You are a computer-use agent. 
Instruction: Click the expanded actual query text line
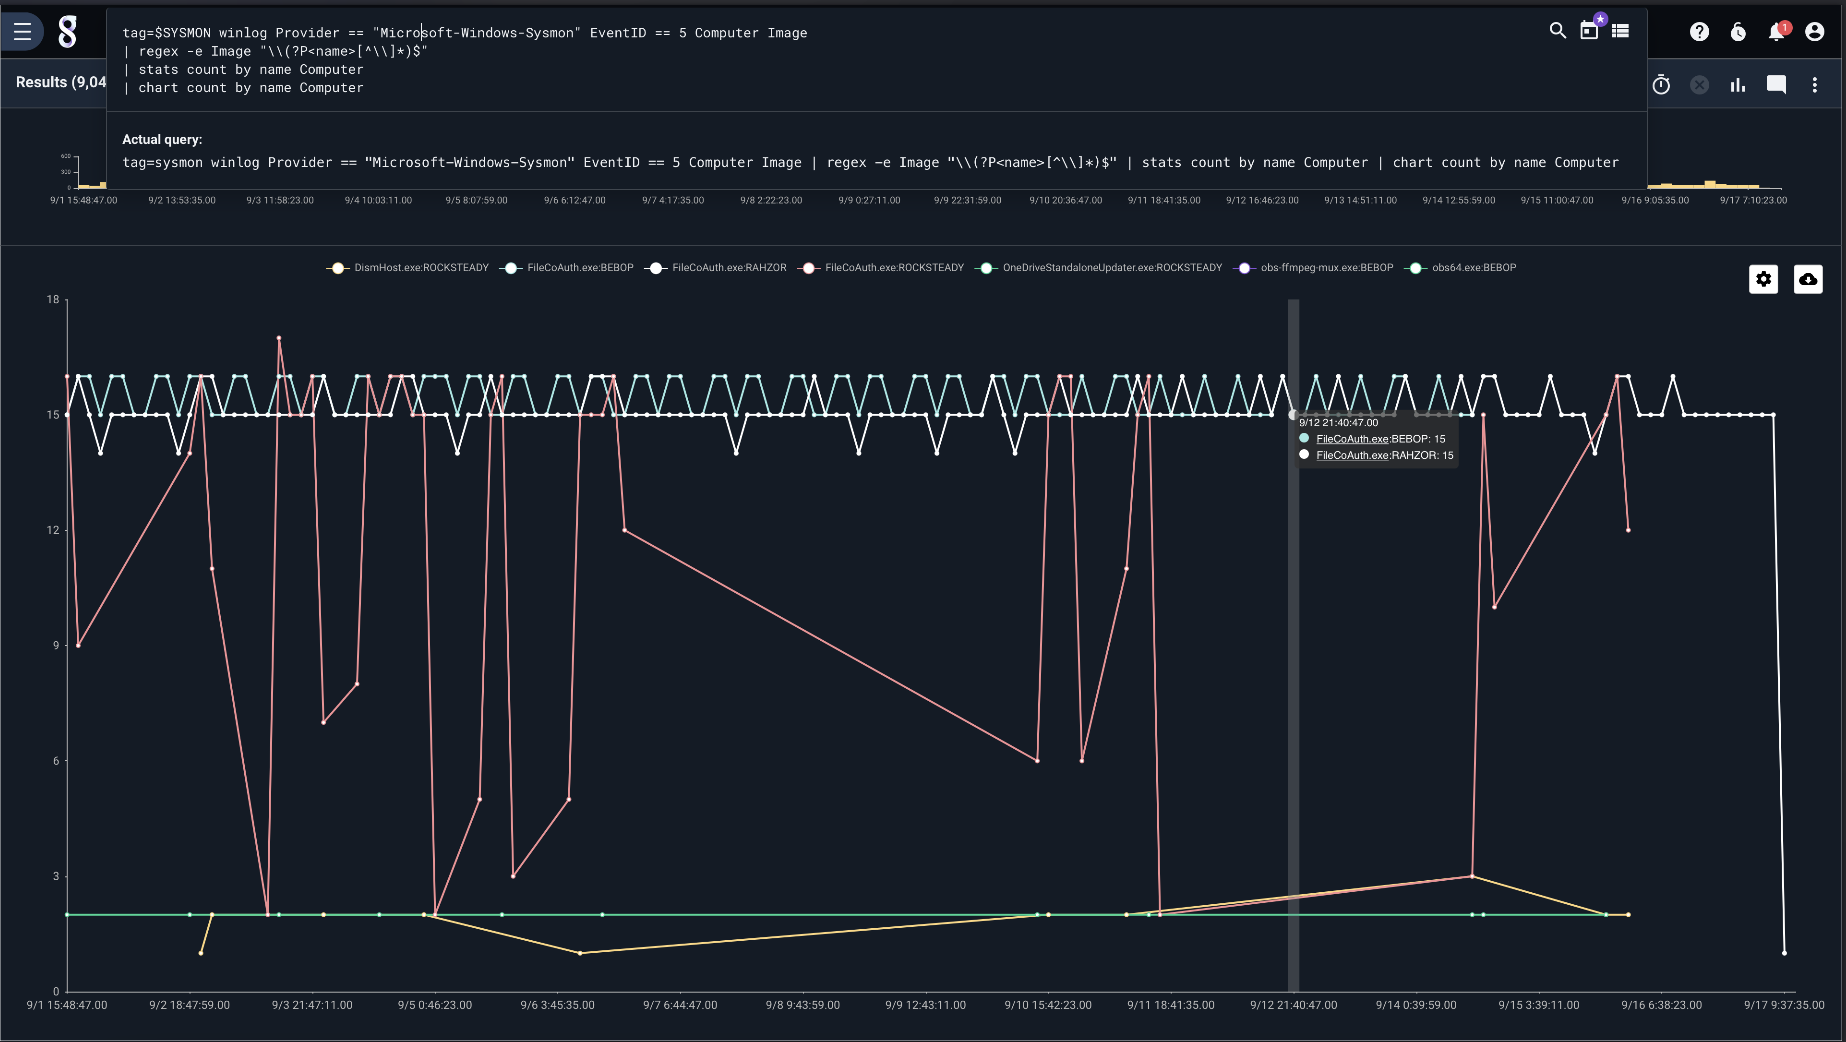tap(870, 162)
